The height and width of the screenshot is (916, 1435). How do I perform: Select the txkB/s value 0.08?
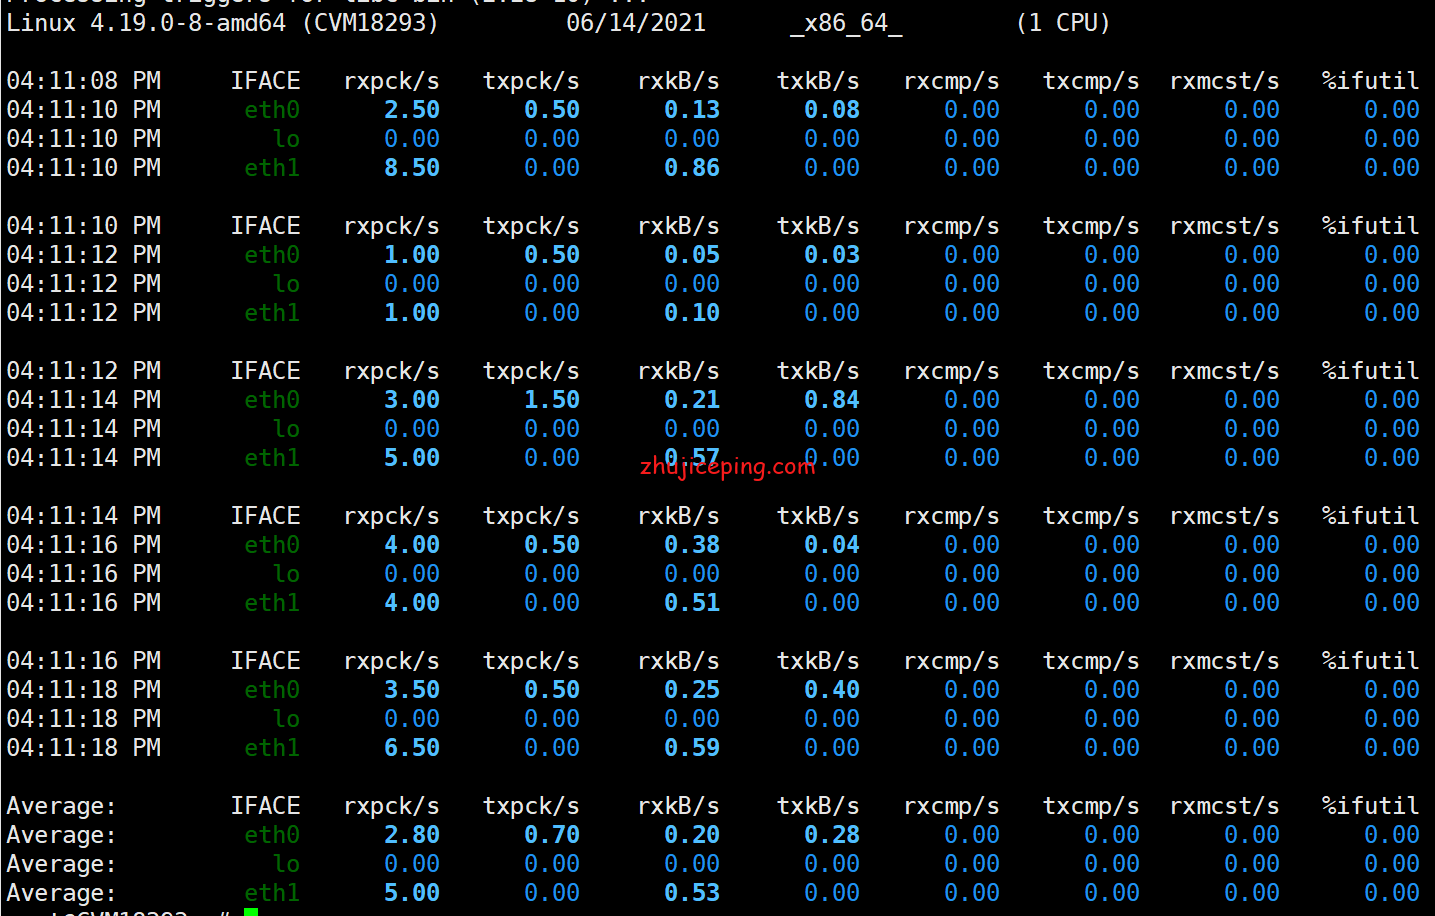click(x=832, y=110)
